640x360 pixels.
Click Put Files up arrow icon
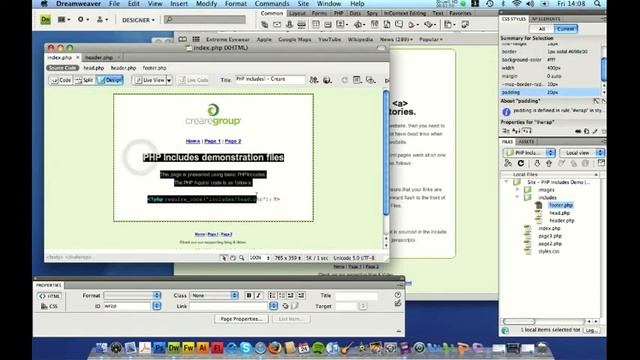click(549, 163)
